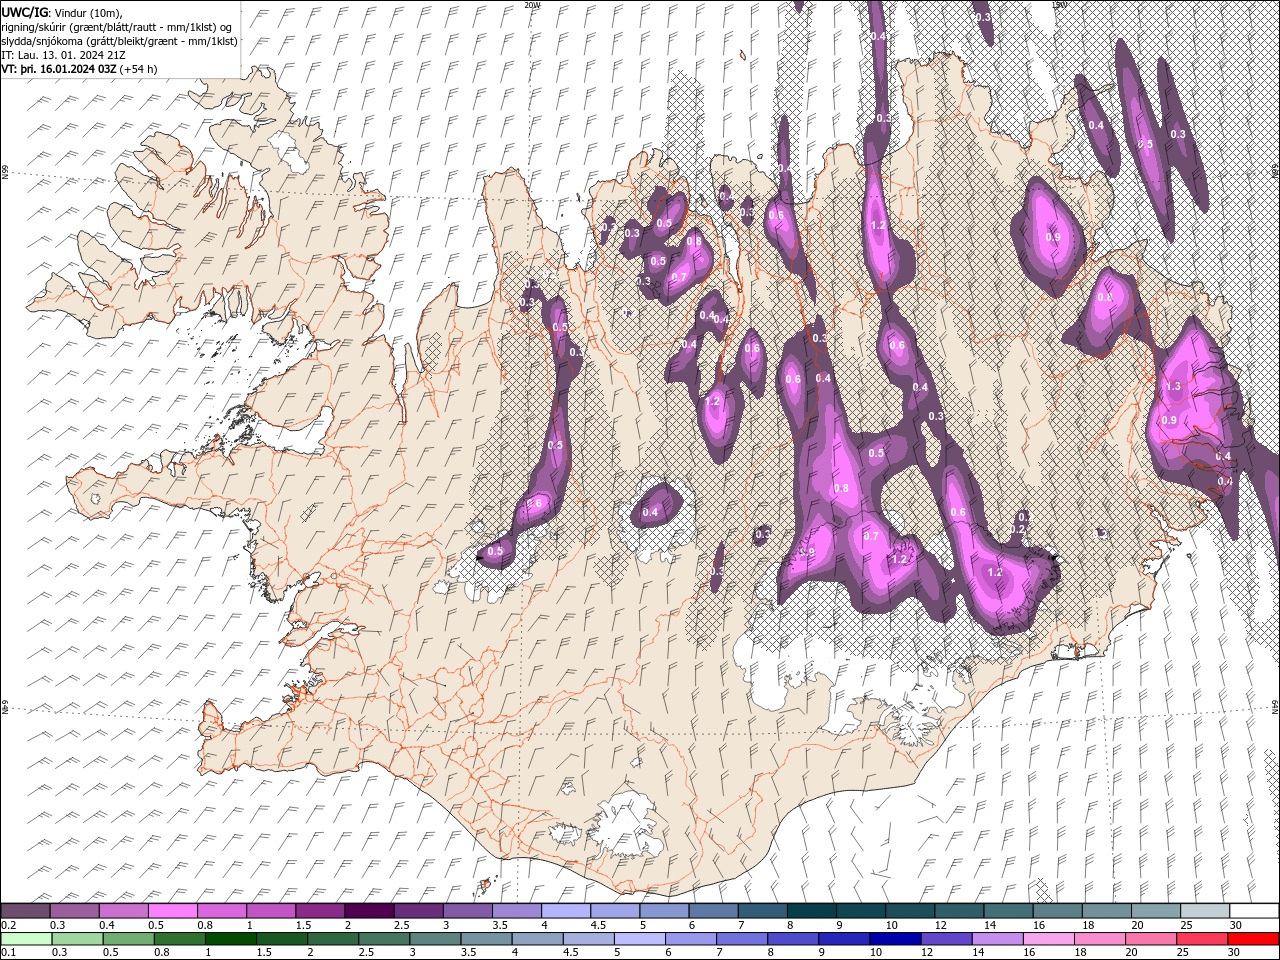Select the 5 light blue swatch in lower scale
Viewport: 1280px width, 960px height.
(639, 939)
